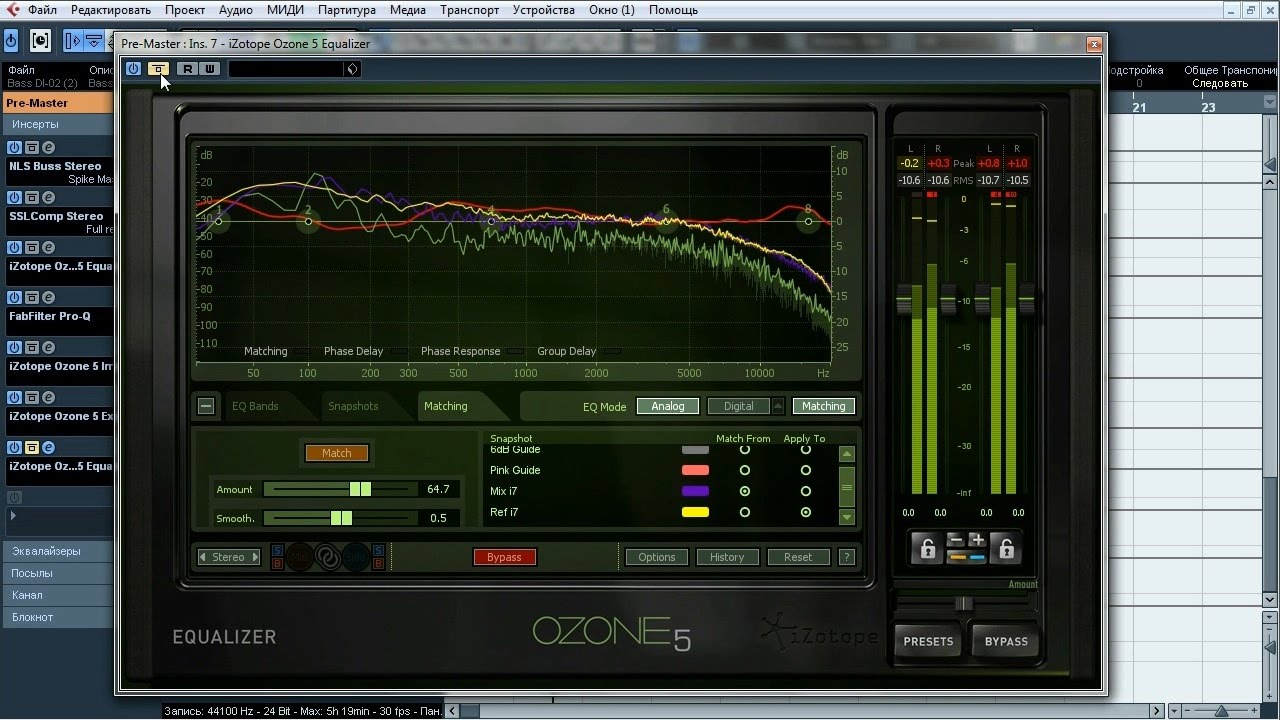The height and width of the screenshot is (720, 1280).
Task: Select Digital EQ mode
Action: [x=738, y=406]
